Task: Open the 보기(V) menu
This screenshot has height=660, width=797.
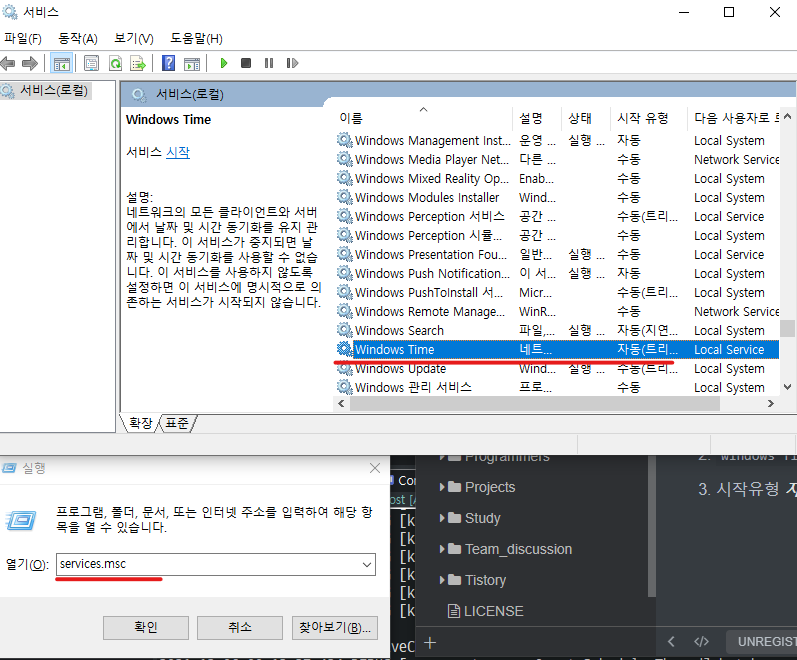Action: coord(134,39)
